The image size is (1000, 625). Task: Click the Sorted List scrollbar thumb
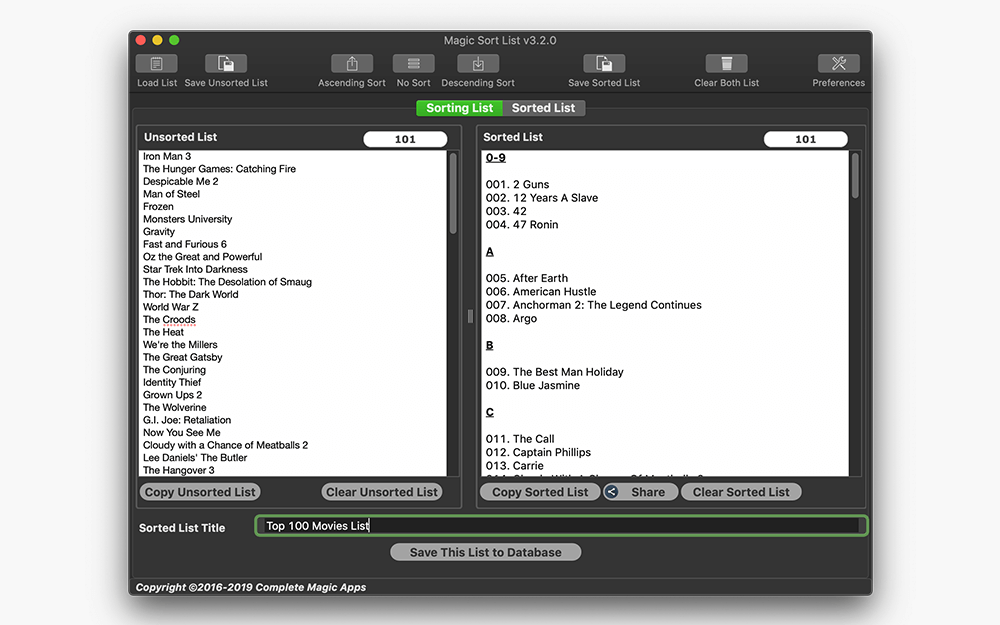[855, 175]
